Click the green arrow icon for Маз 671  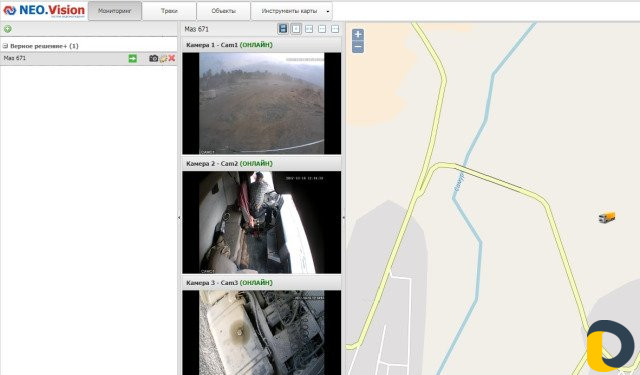pos(133,58)
